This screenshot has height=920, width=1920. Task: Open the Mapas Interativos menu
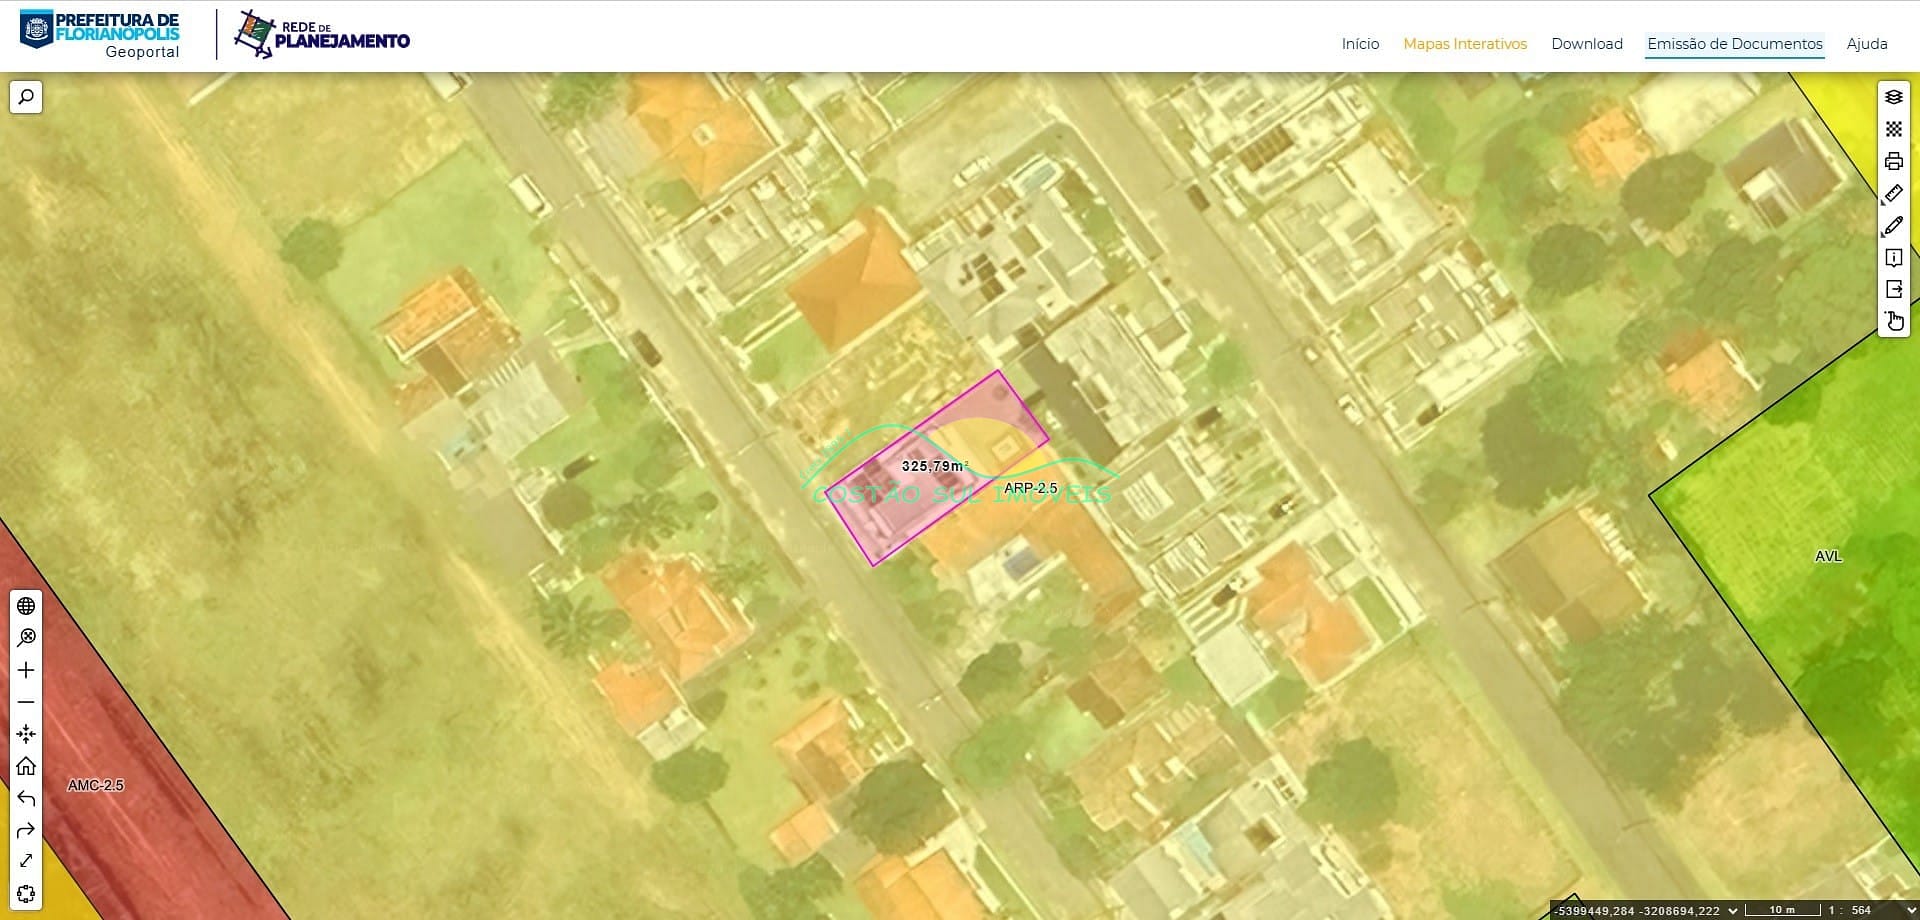(x=1464, y=44)
